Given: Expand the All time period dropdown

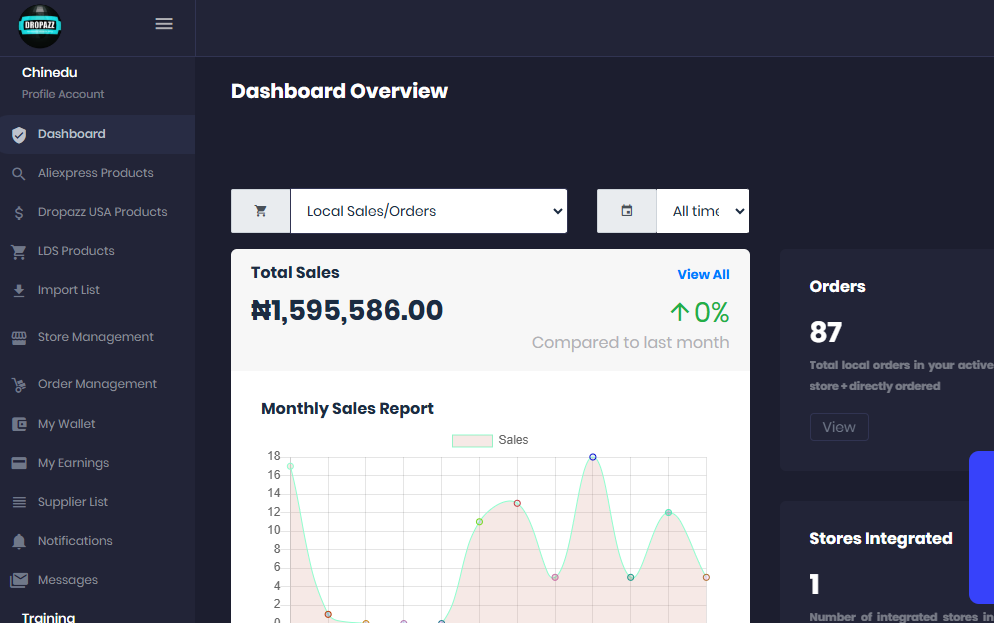Looking at the screenshot, I should point(702,211).
